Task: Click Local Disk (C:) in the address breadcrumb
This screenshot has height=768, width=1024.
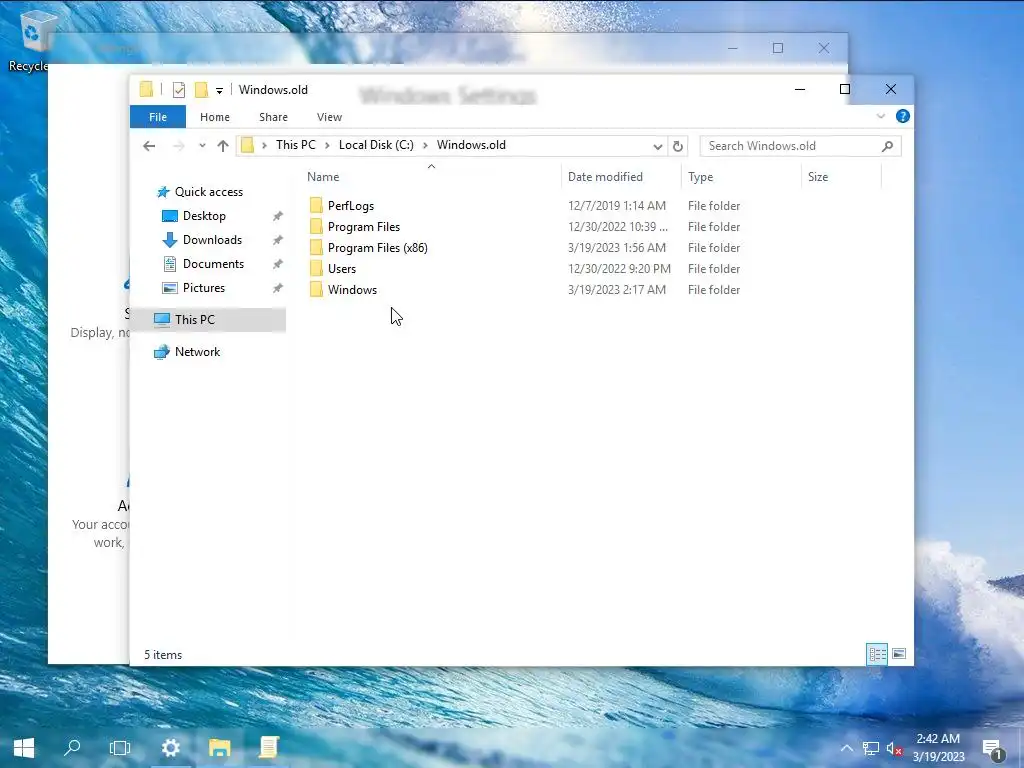Action: point(376,145)
